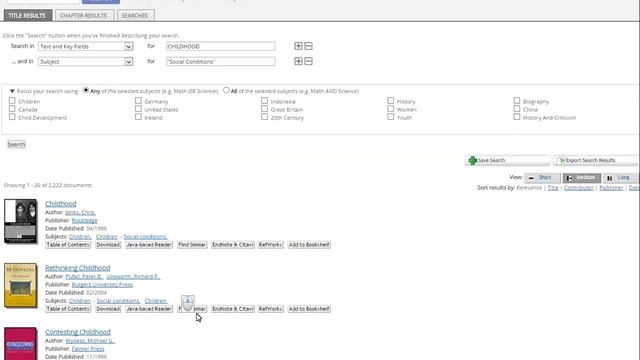The height and width of the screenshot is (360, 640).
Task: Switch to Medium view
Action: click(582, 178)
